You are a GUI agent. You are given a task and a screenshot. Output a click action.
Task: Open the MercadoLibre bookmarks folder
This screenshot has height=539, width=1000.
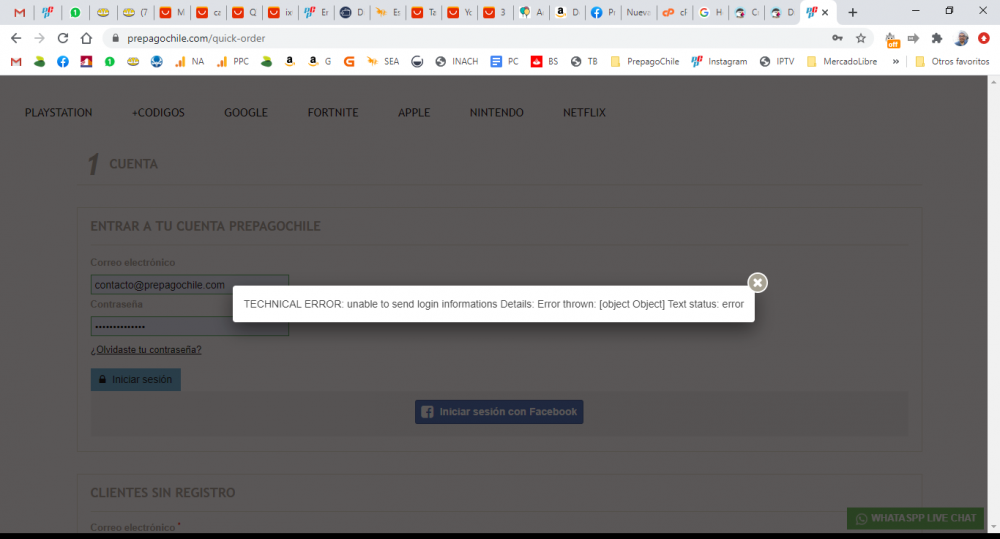point(842,62)
